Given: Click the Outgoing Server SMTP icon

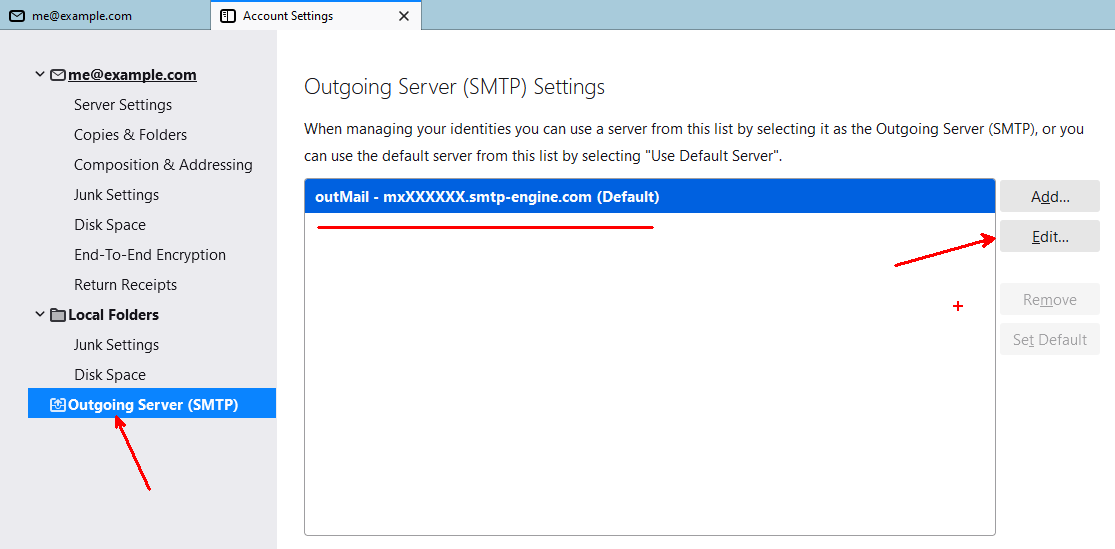Looking at the screenshot, I should pos(58,405).
